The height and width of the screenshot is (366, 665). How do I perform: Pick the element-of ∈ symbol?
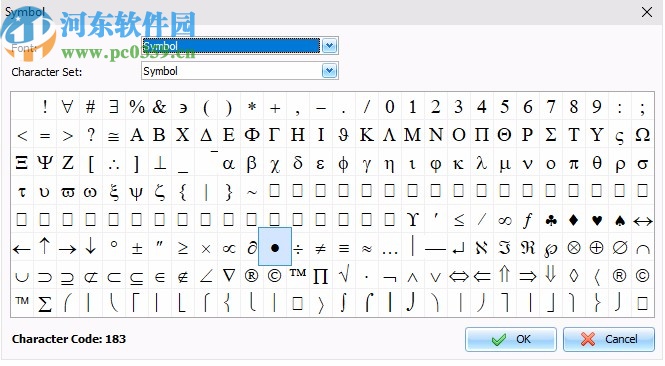(x=159, y=277)
